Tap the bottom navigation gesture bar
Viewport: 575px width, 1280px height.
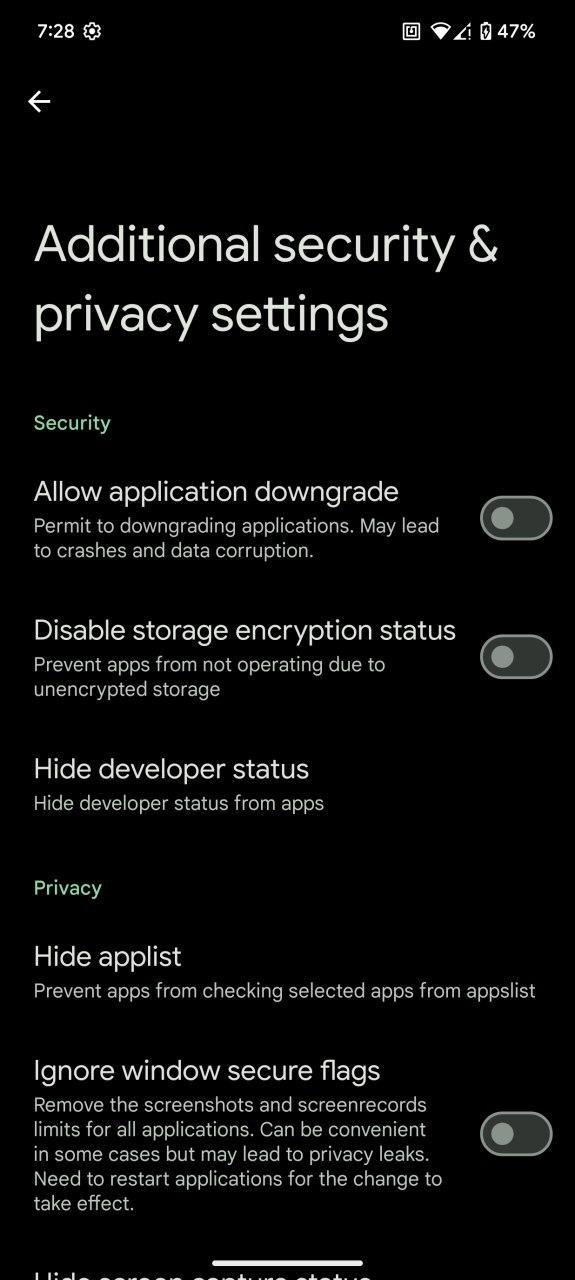click(x=288, y=1263)
